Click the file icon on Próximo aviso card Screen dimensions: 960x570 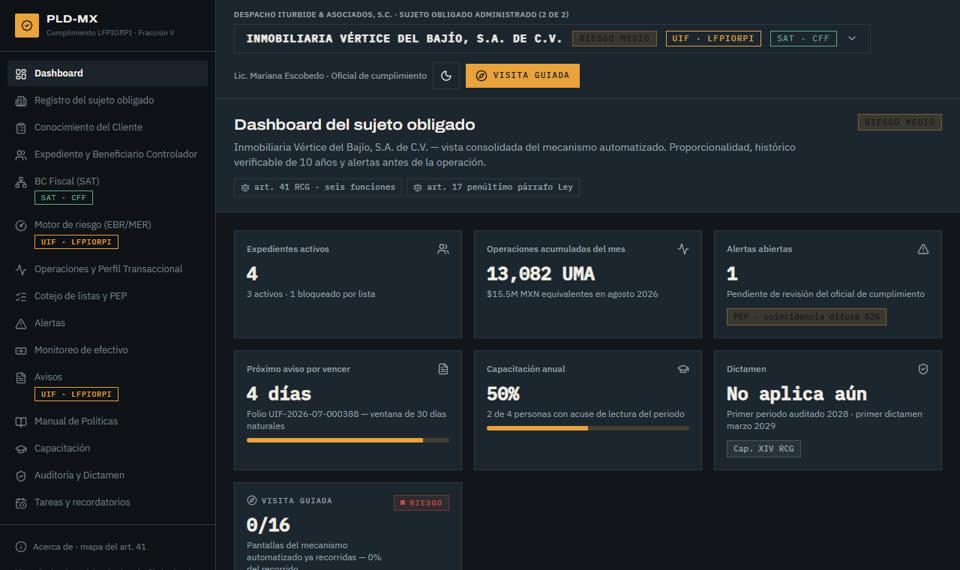pyautogui.click(x=443, y=369)
